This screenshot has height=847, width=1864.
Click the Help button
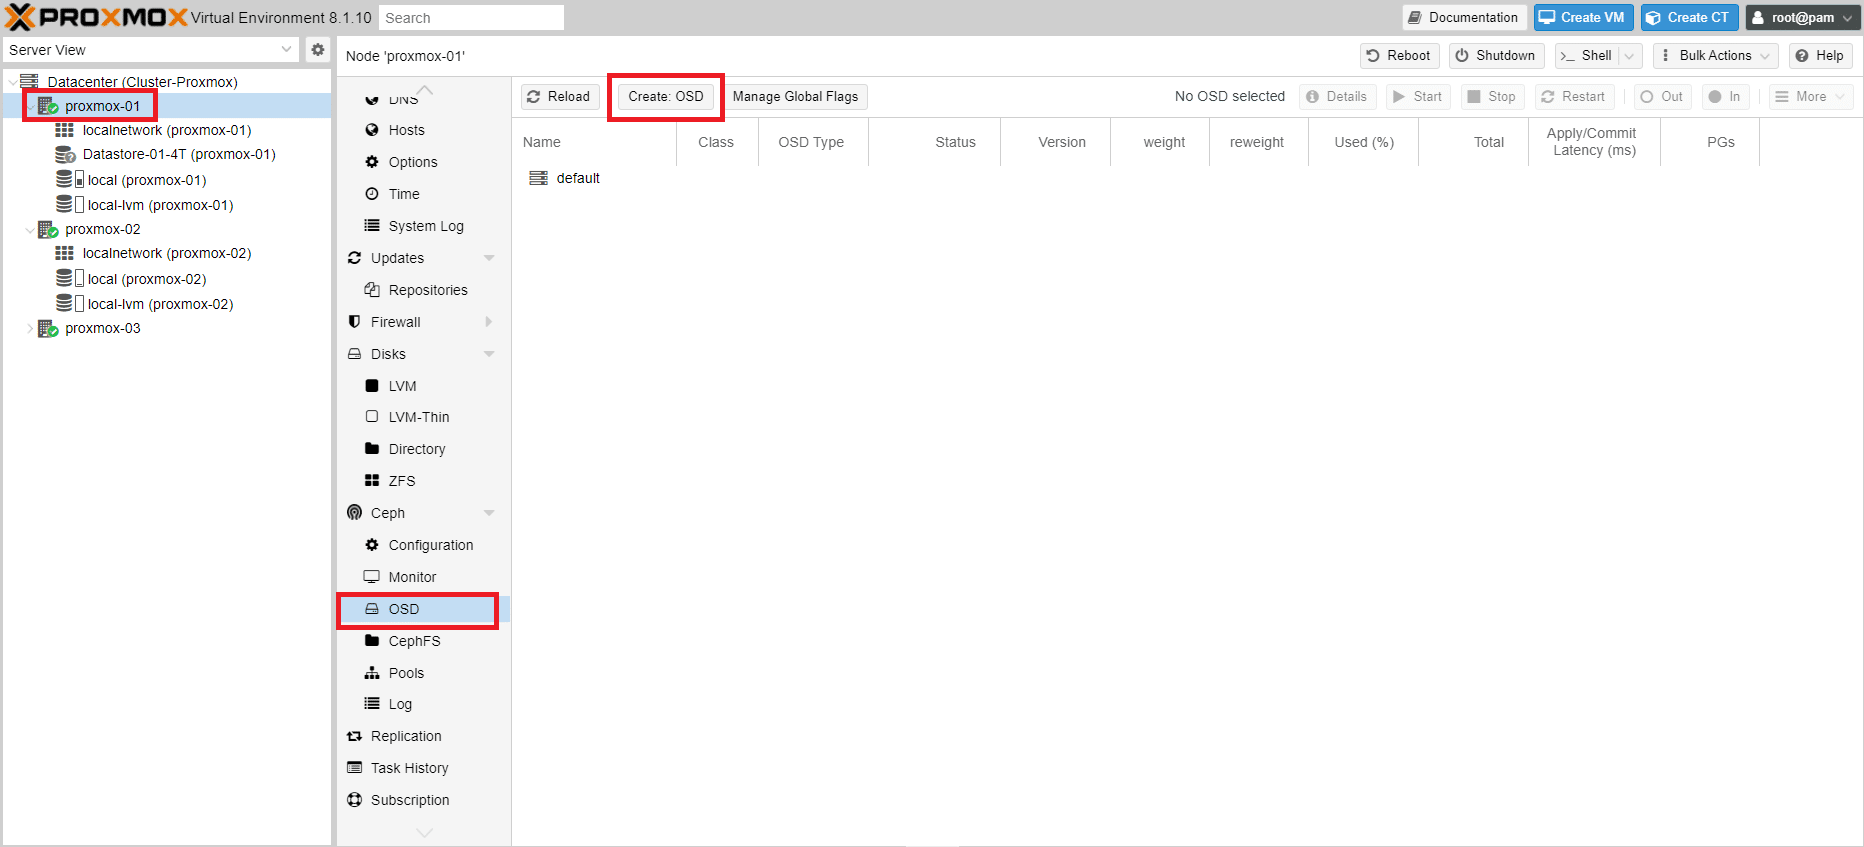[x=1820, y=56]
